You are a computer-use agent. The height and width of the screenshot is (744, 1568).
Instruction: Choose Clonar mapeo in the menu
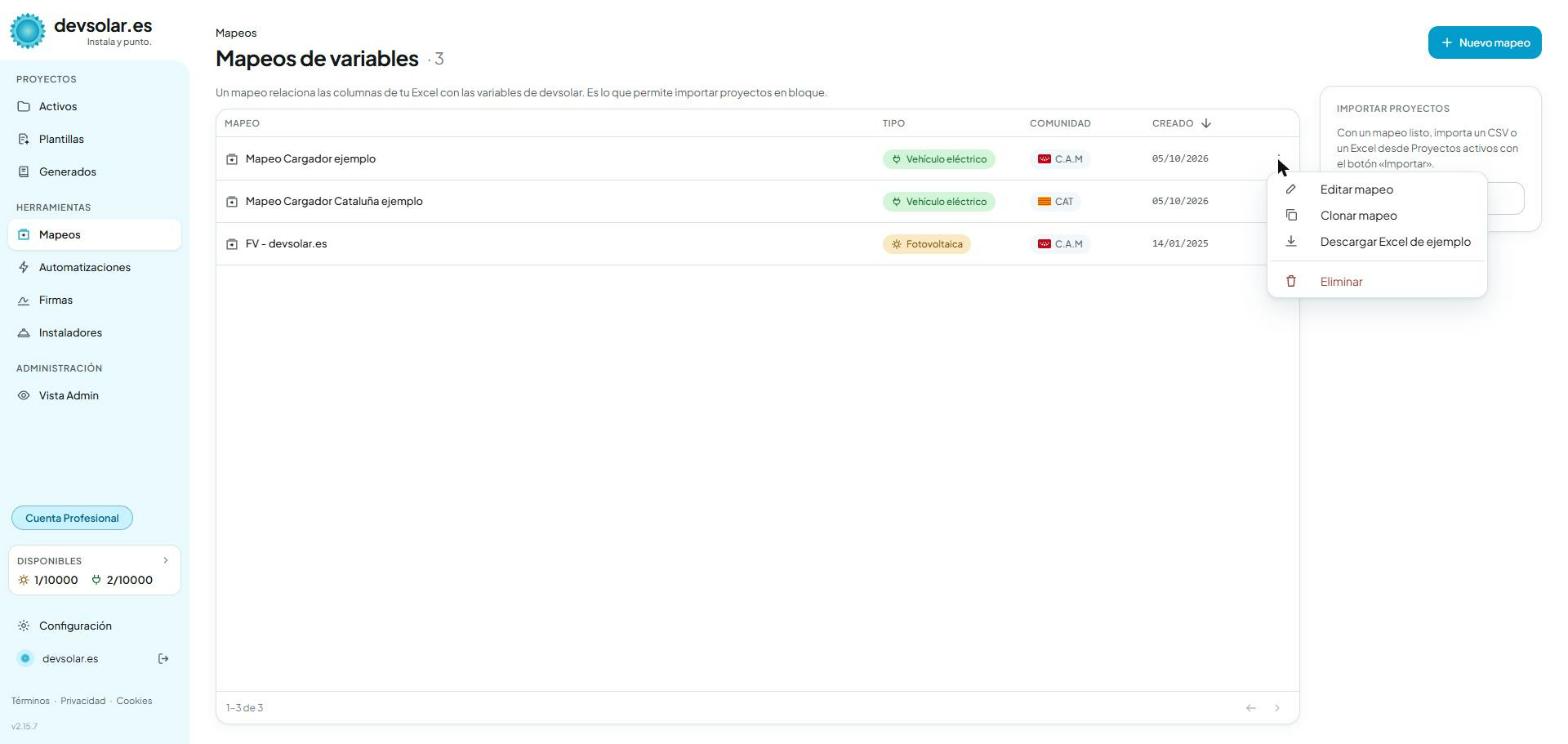(x=1377, y=215)
